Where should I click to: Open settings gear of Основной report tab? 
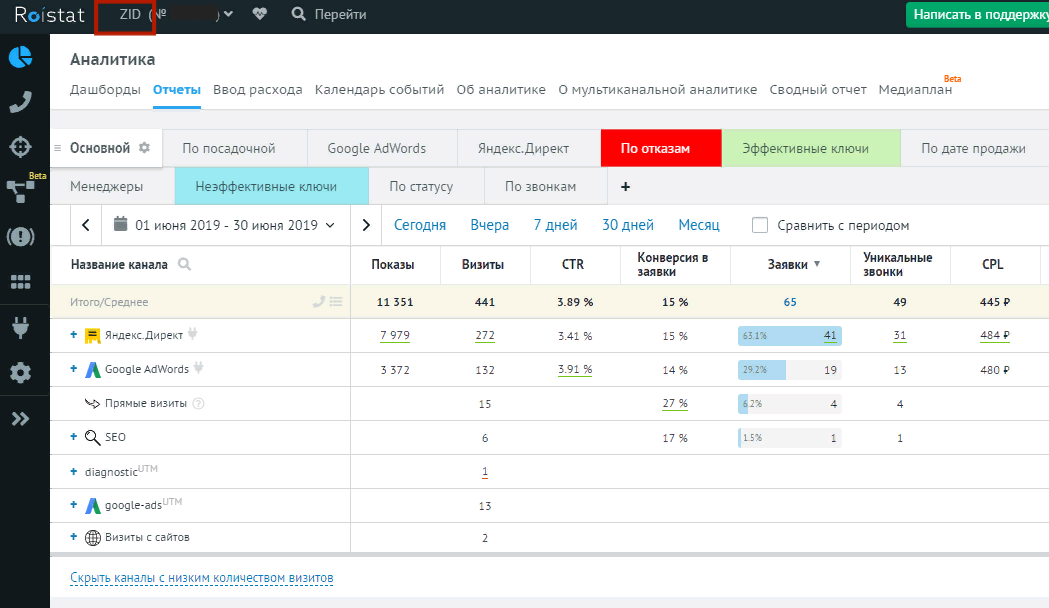point(145,148)
